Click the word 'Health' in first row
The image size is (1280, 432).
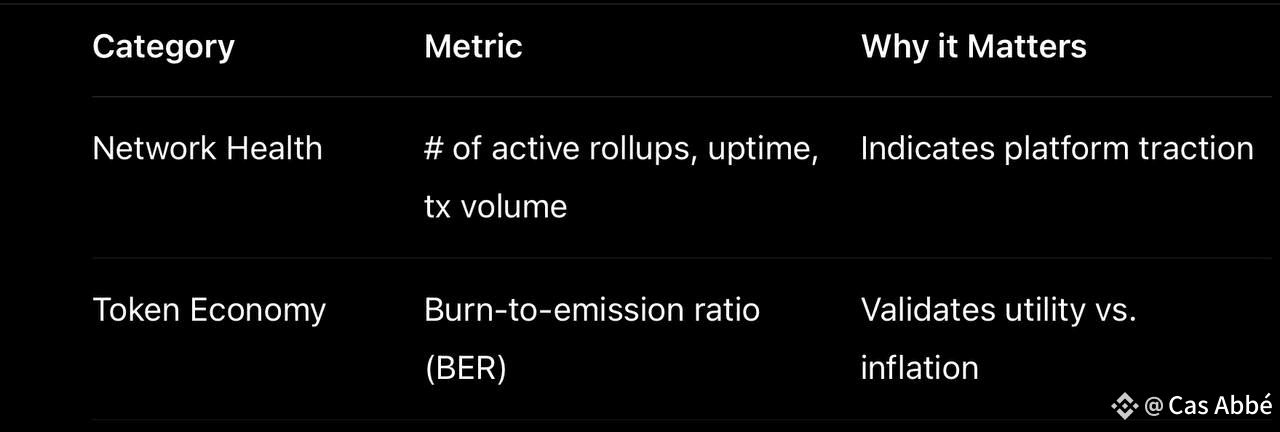click(x=275, y=148)
